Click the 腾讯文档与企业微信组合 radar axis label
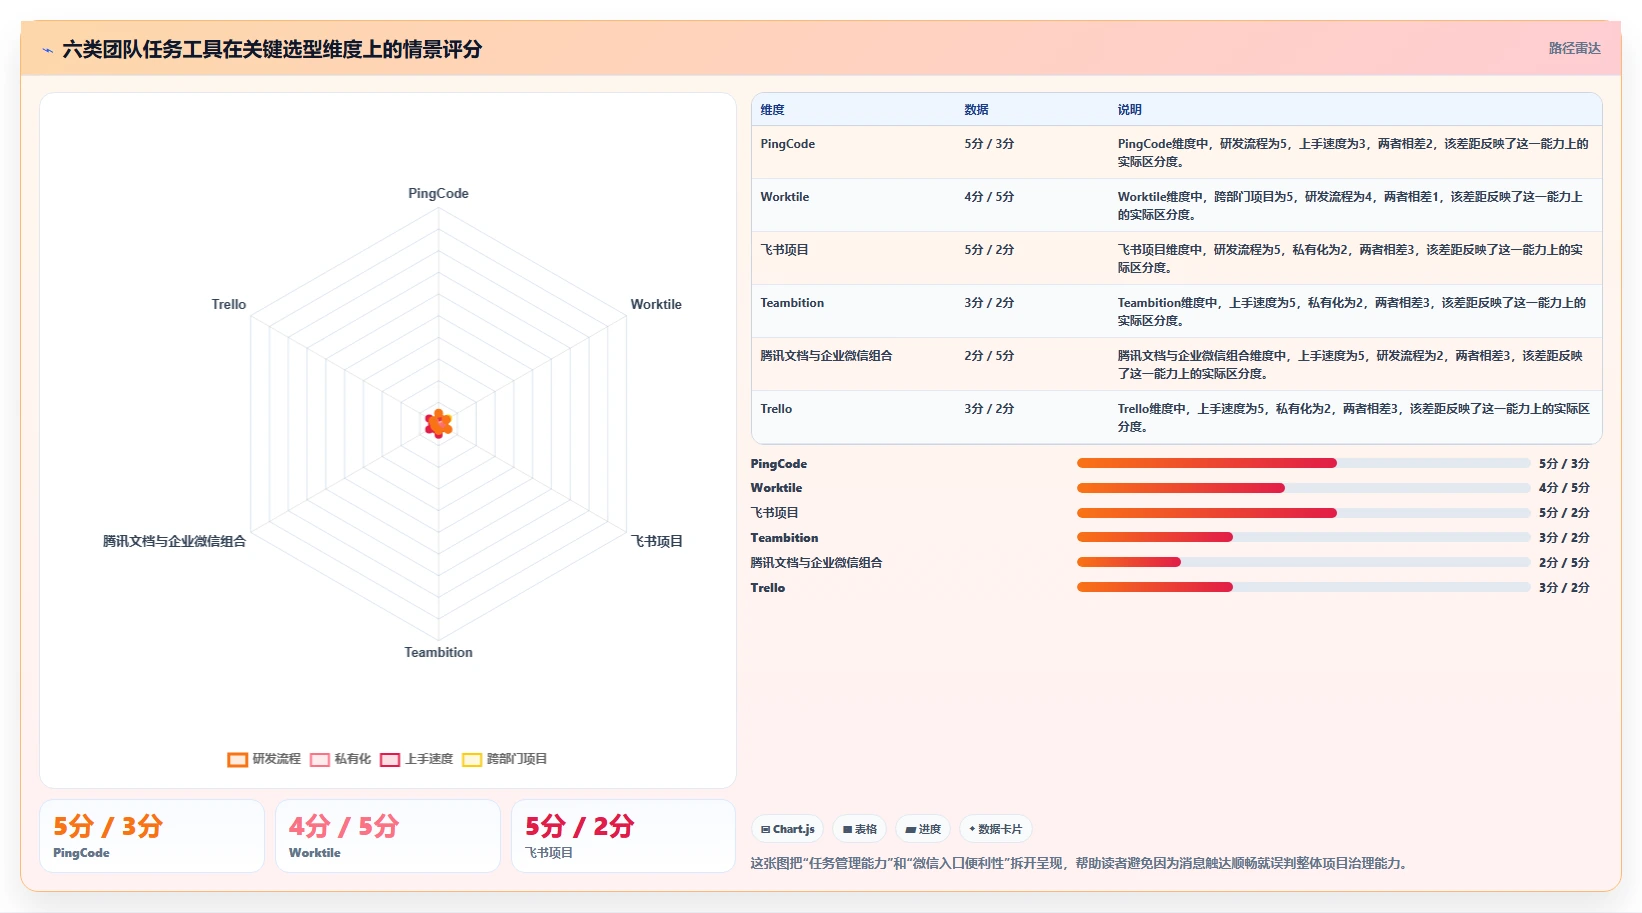The image size is (1642, 913). tap(174, 541)
